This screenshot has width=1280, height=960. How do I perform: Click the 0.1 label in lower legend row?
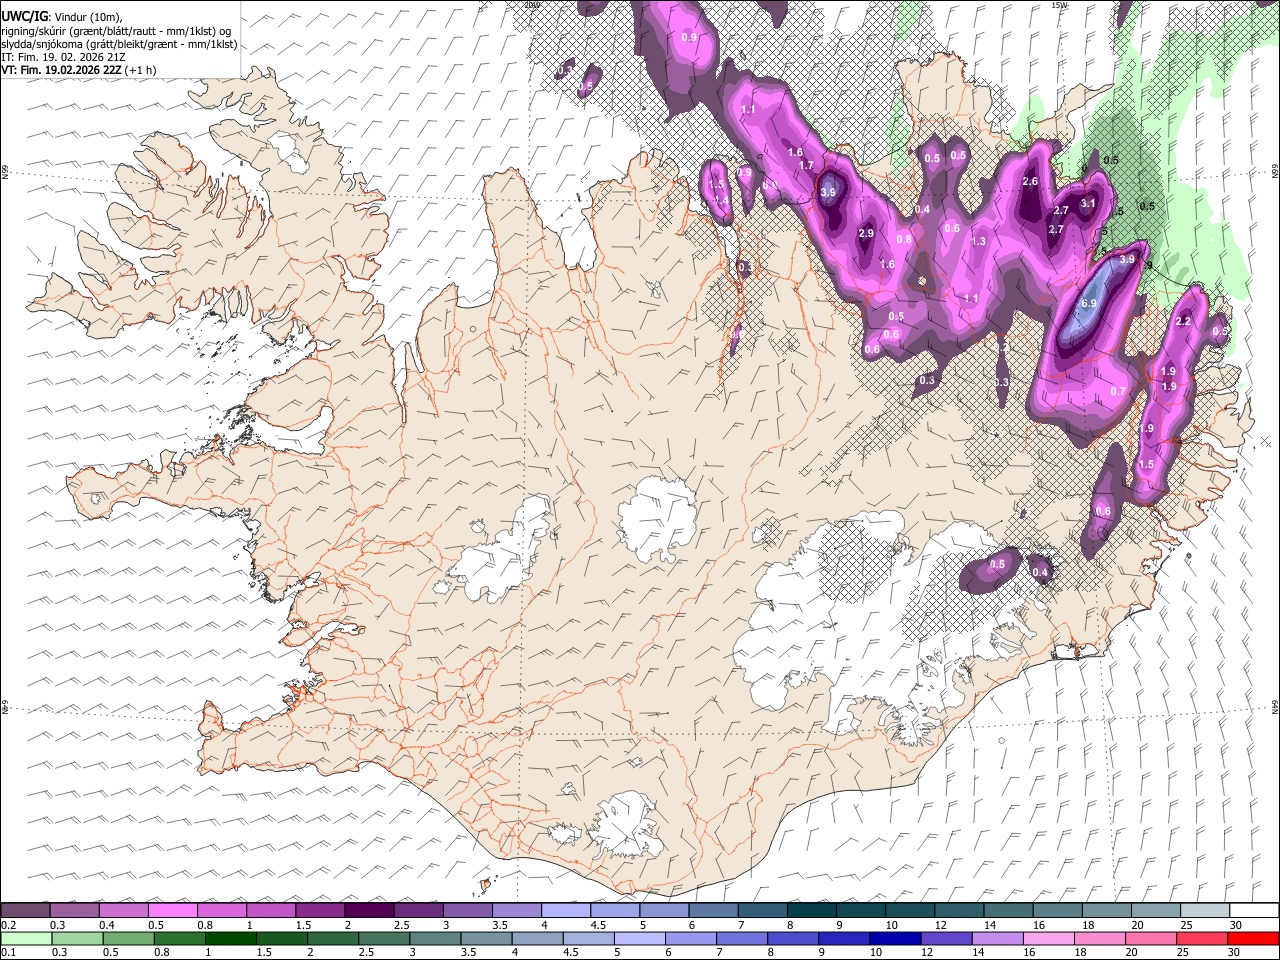[7, 952]
